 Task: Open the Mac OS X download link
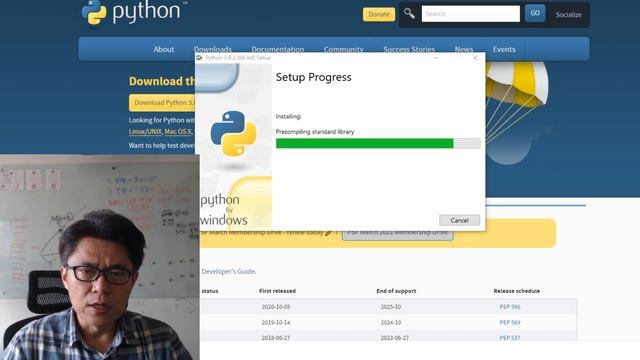[x=178, y=132]
